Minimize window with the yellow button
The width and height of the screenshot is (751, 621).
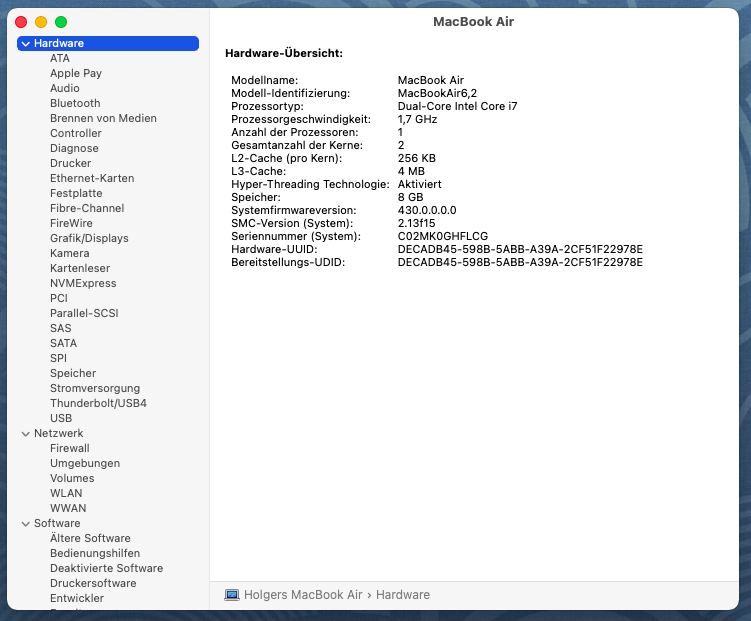point(41,22)
